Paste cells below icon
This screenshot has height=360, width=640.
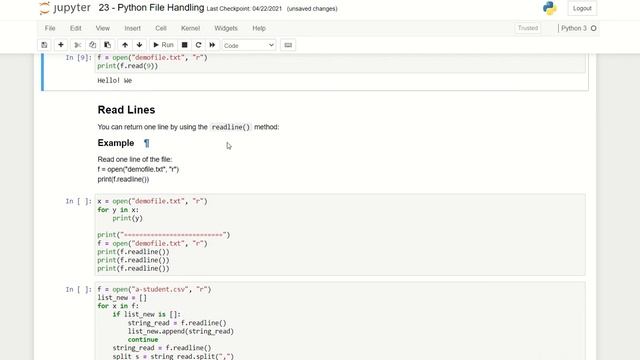(x=107, y=45)
